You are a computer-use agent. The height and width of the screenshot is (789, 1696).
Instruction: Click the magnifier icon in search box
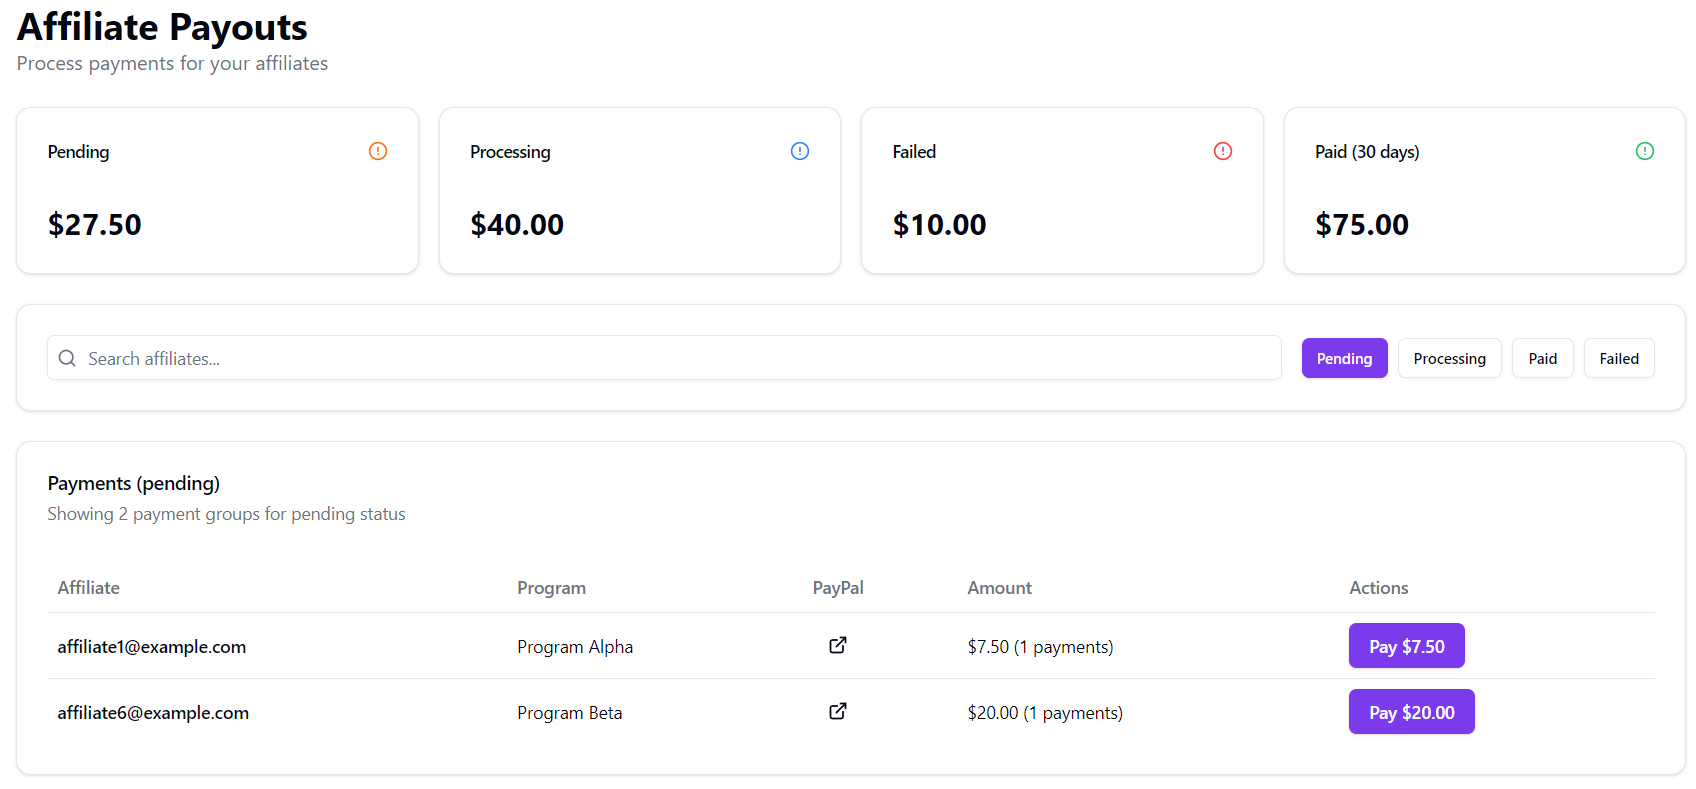(67, 358)
